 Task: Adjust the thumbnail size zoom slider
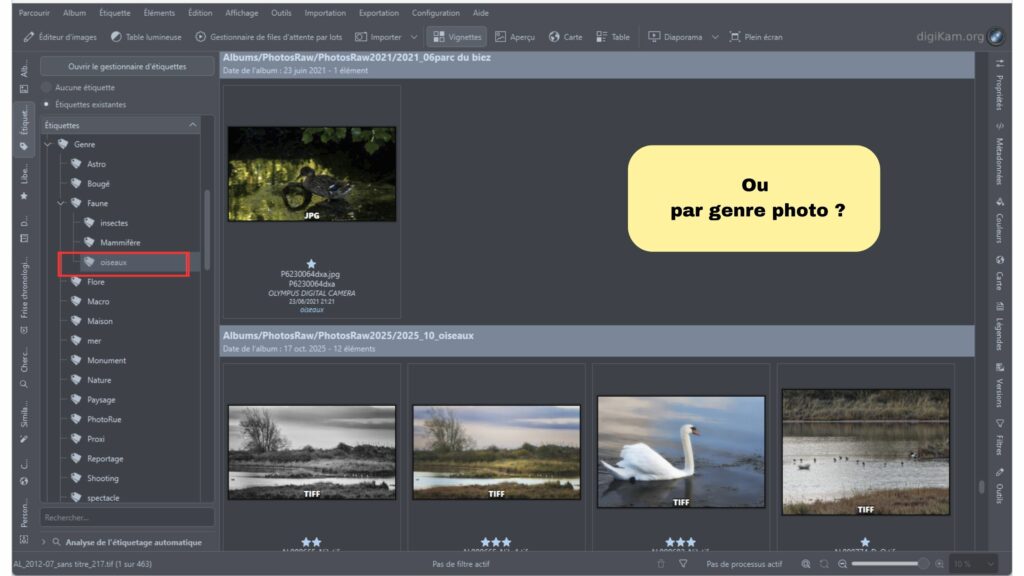click(885, 564)
